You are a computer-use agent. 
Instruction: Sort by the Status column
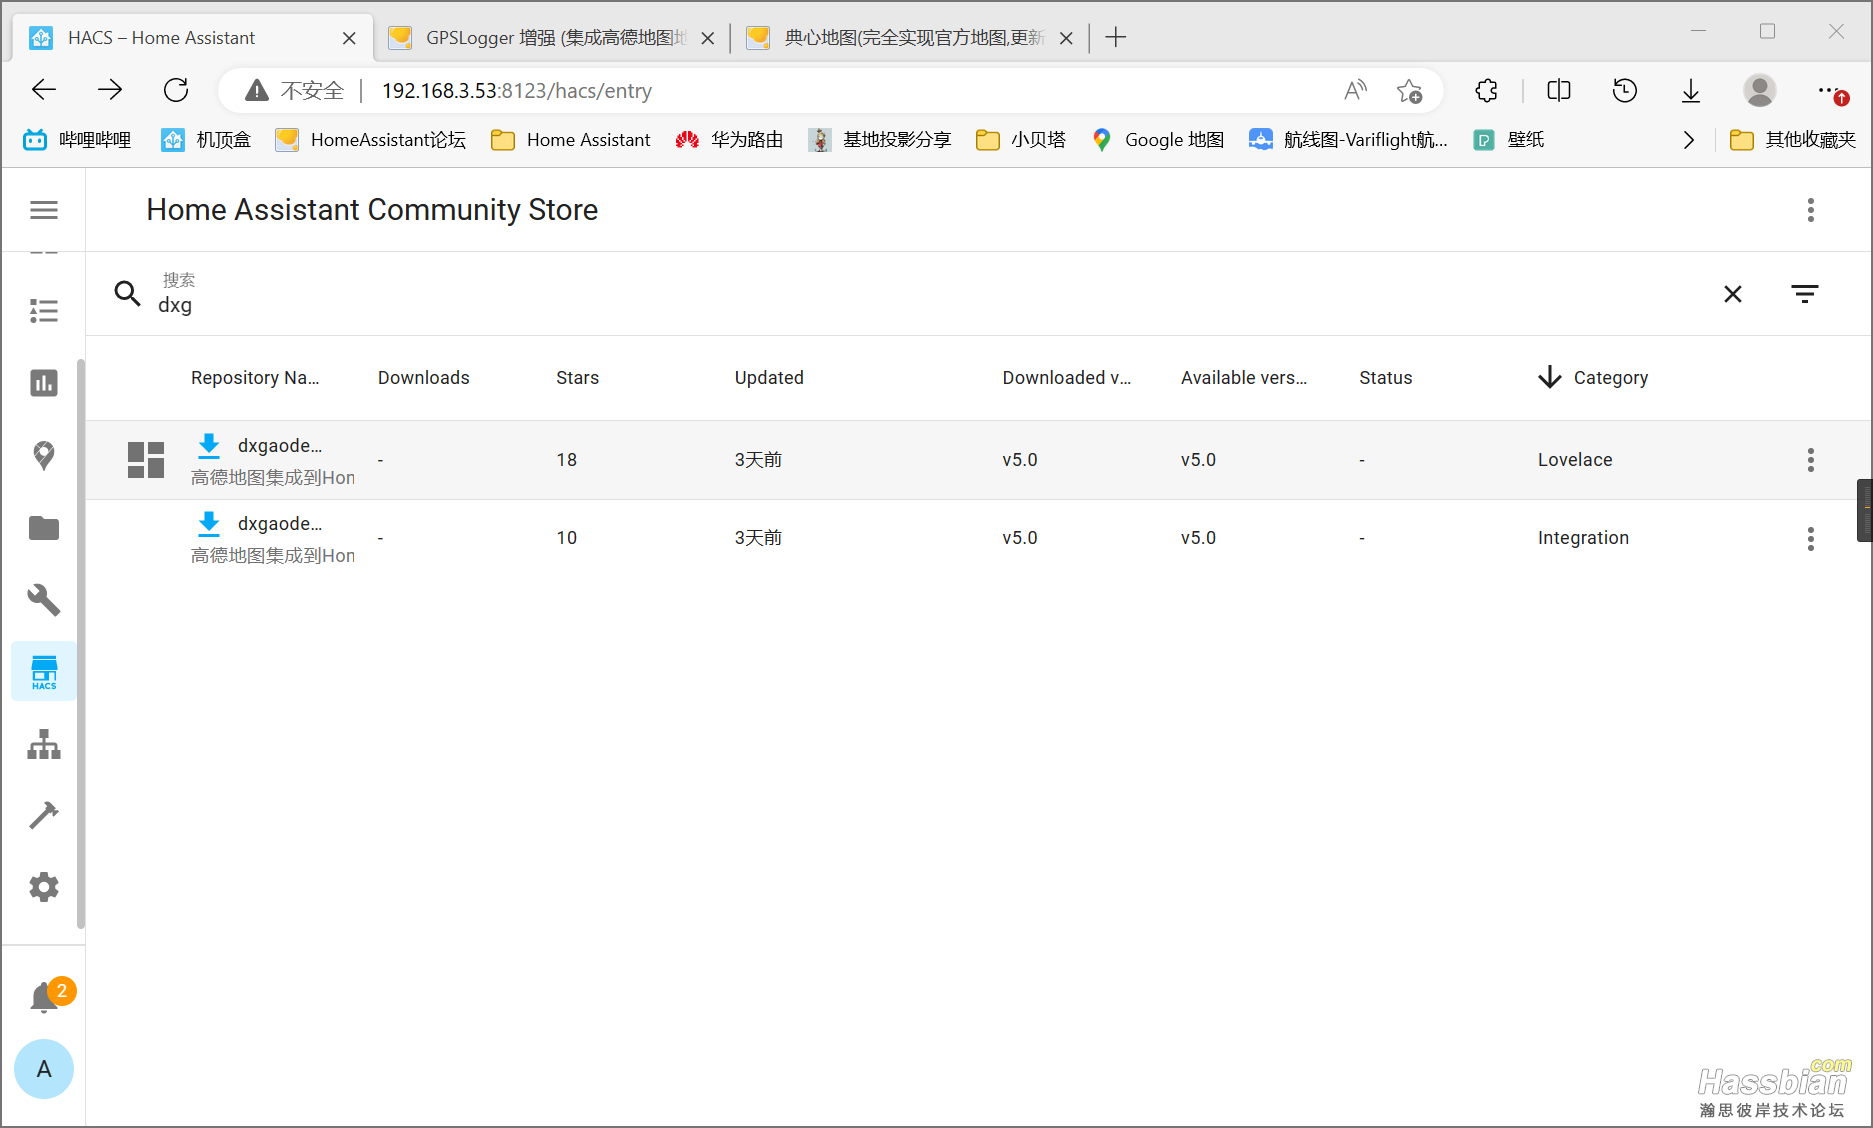point(1386,378)
